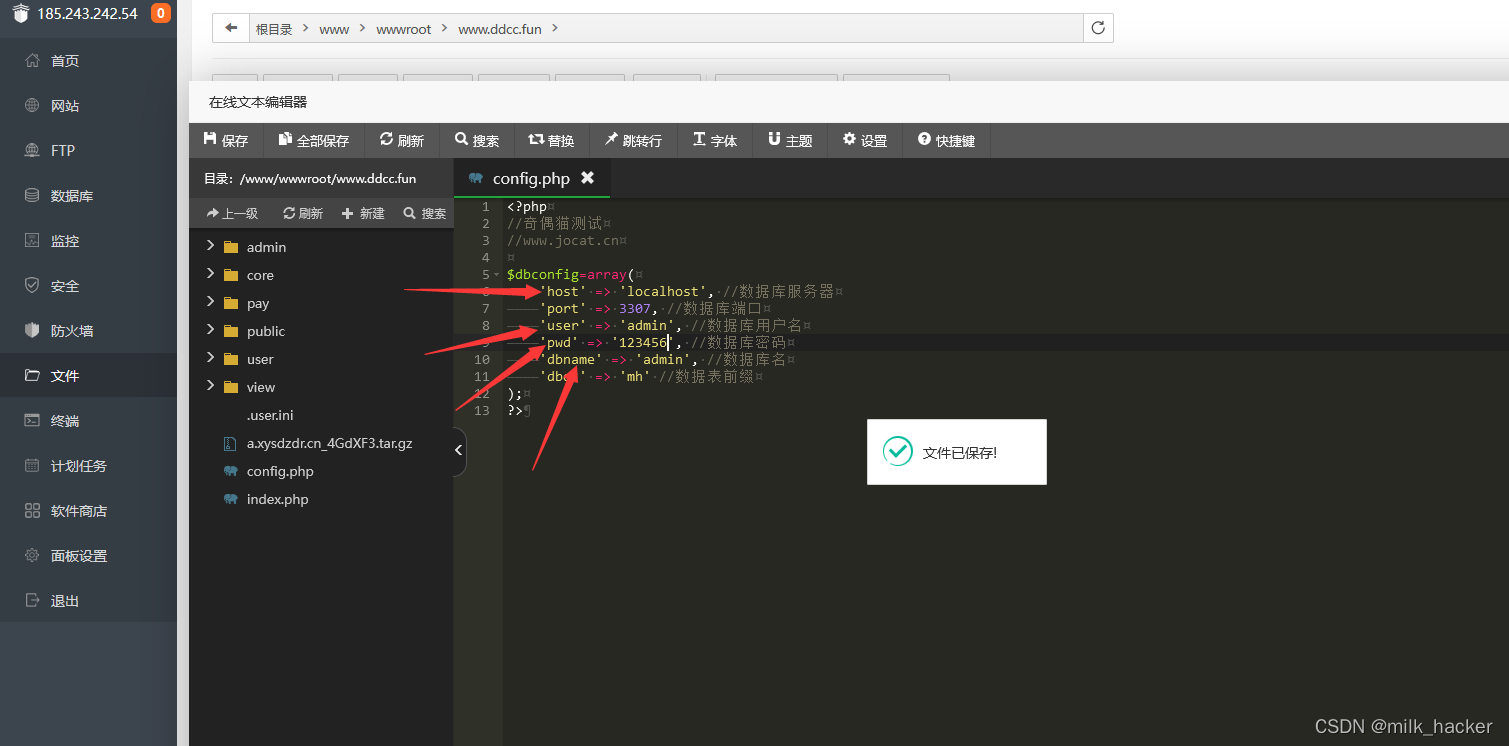Screen dimensions: 1509x746
Task: Open a.xysdzdr.cn_4GdXF3.tar.gz file
Action: click(329, 443)
